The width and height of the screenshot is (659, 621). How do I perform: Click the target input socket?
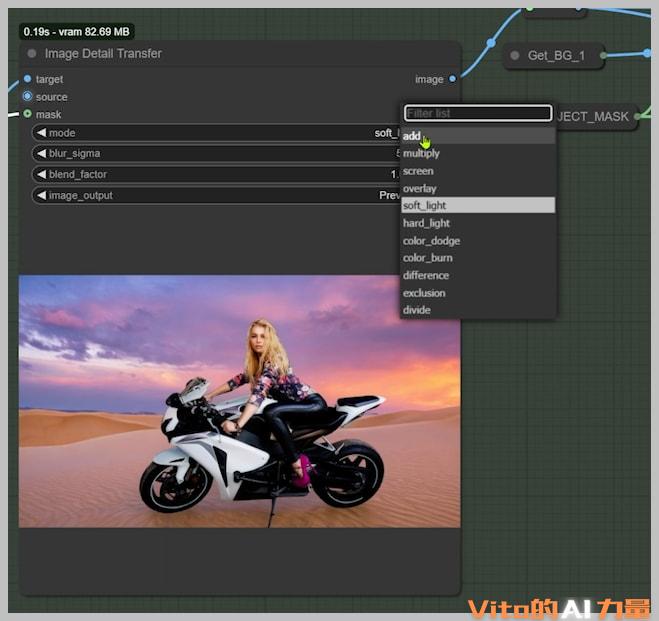tap(27, 79)
